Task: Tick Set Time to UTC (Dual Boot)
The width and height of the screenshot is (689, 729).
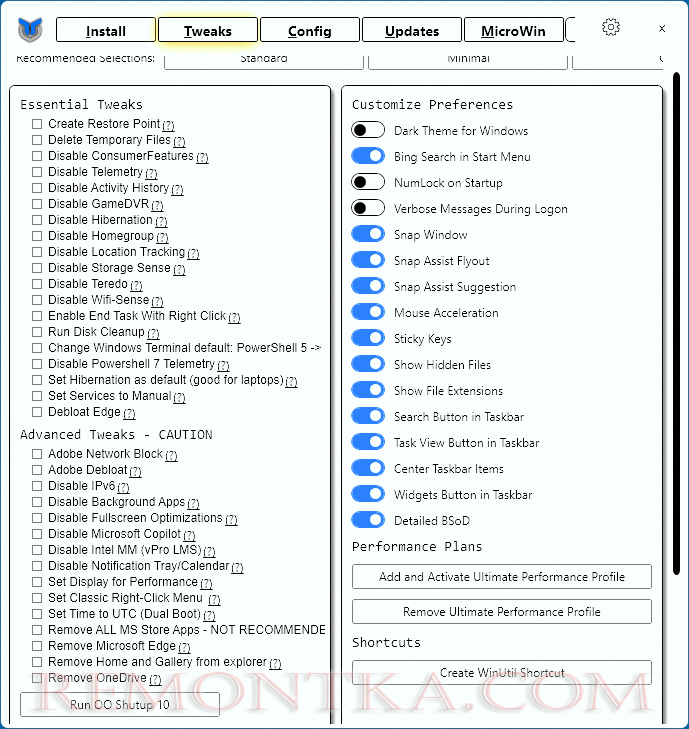Action: [37, 614]
